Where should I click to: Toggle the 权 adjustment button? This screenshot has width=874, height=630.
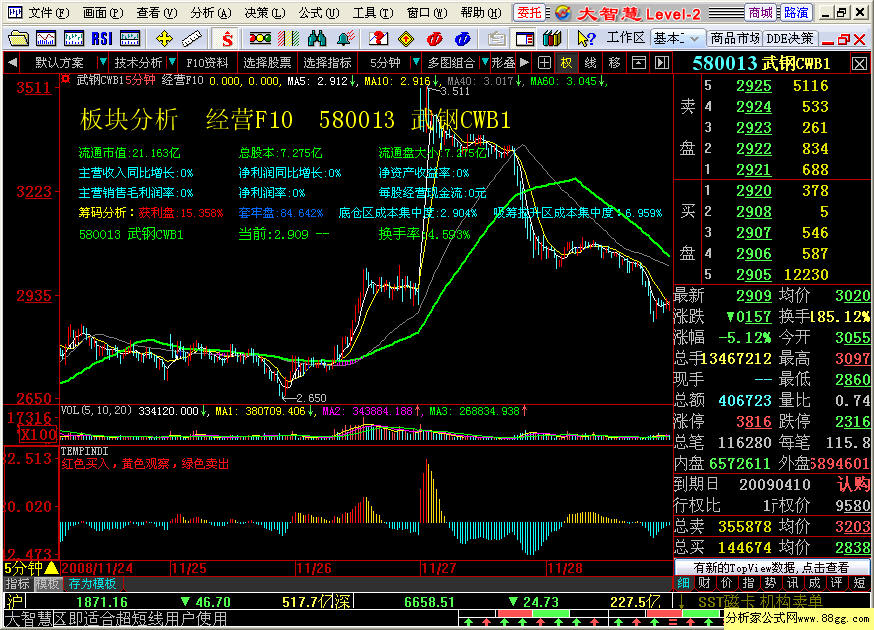[567, 62]
